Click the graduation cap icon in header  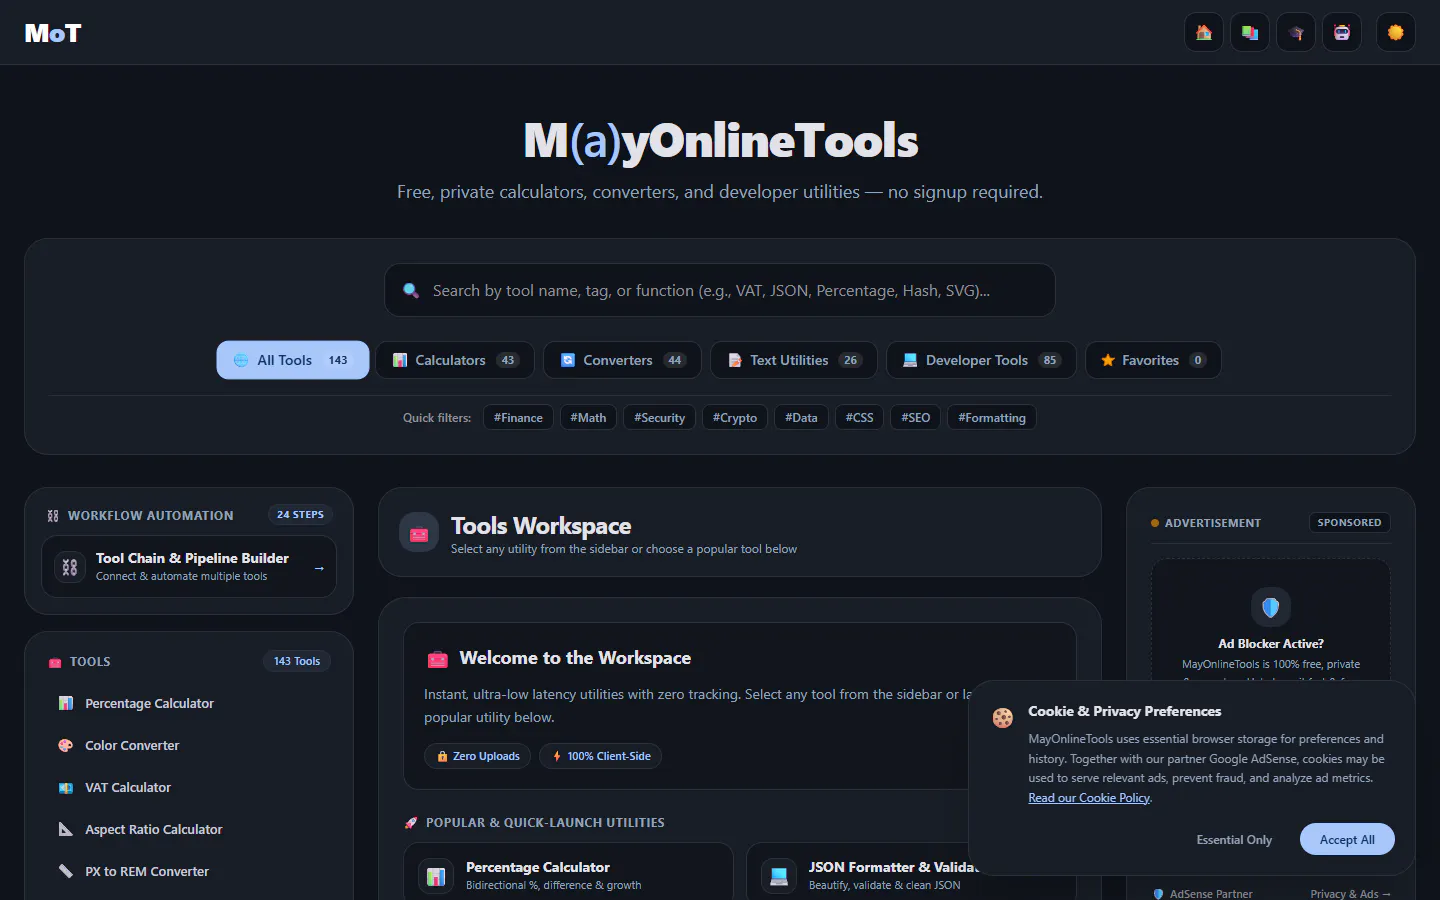point(1296,33)
